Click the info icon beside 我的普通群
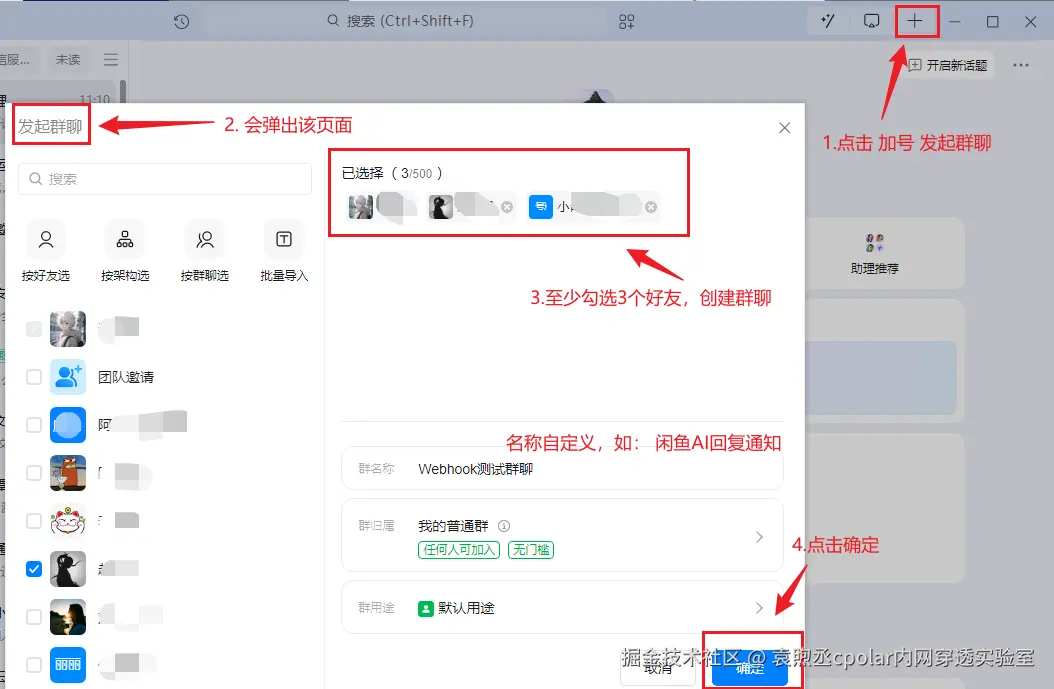Image resolution: width=1054 pixels, height=689 pixels. [x=503, y=526]
